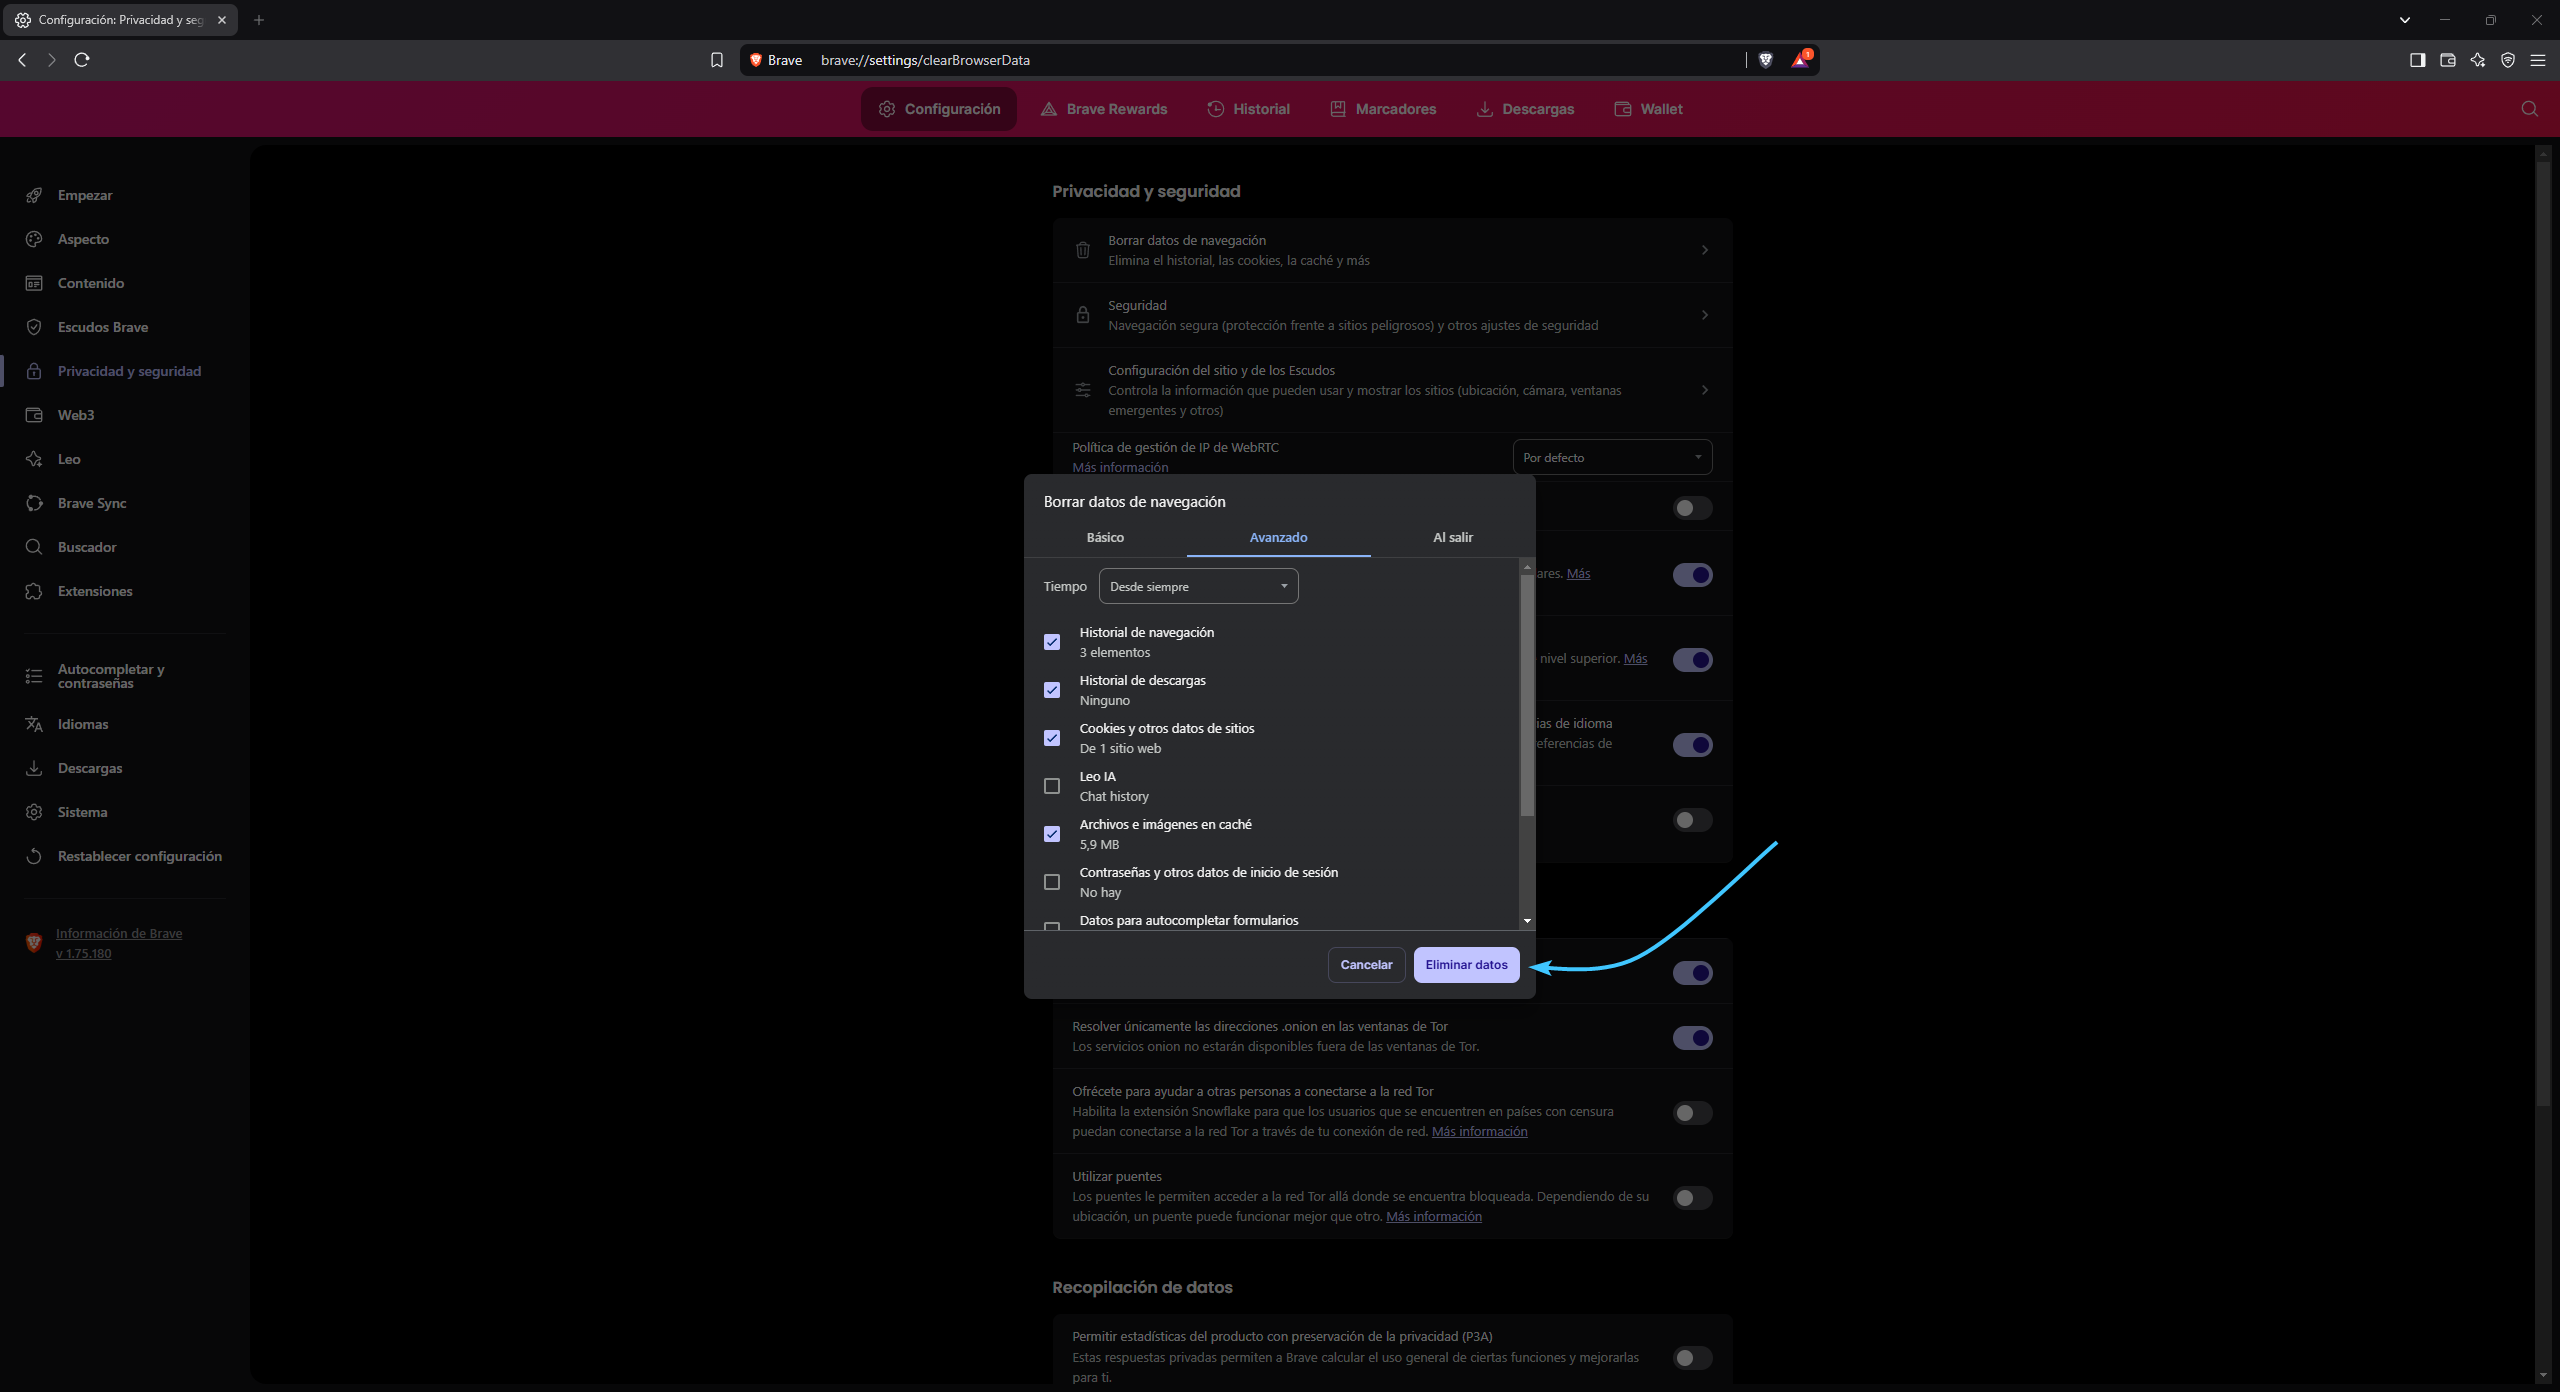Go back with the back arrow
2560x1392 pixels.
pyautogui.click(x=22, y=60)
